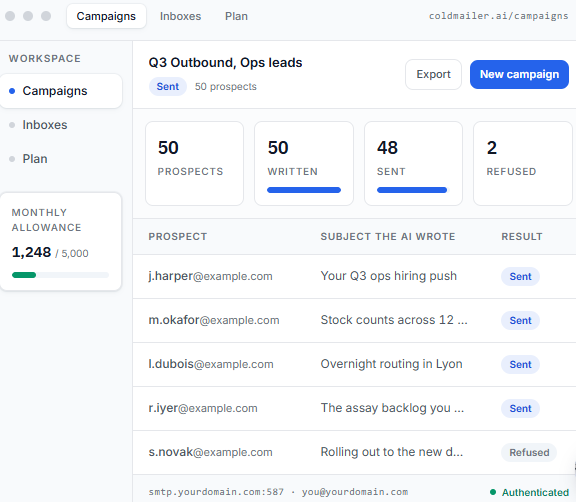The height and width of the screenshot is (502, 576).
Task: Click the Export button
Action: [433, 74]
